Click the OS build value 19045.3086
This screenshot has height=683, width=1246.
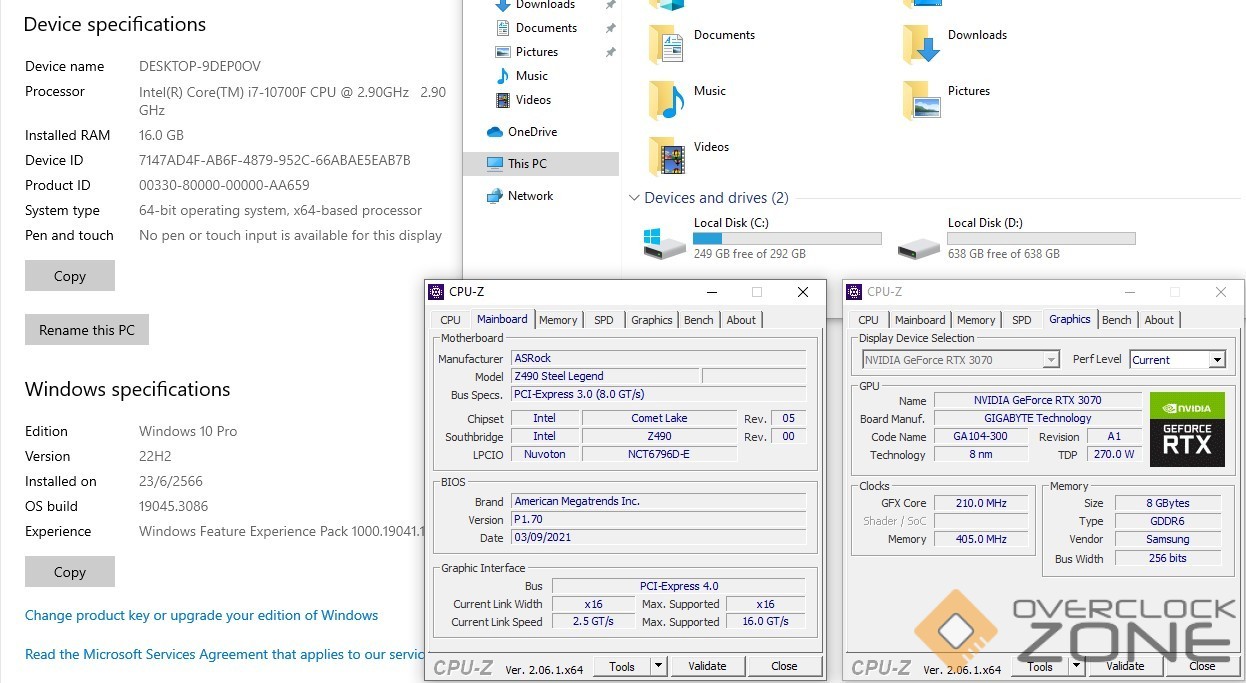[x=174, y=506]
